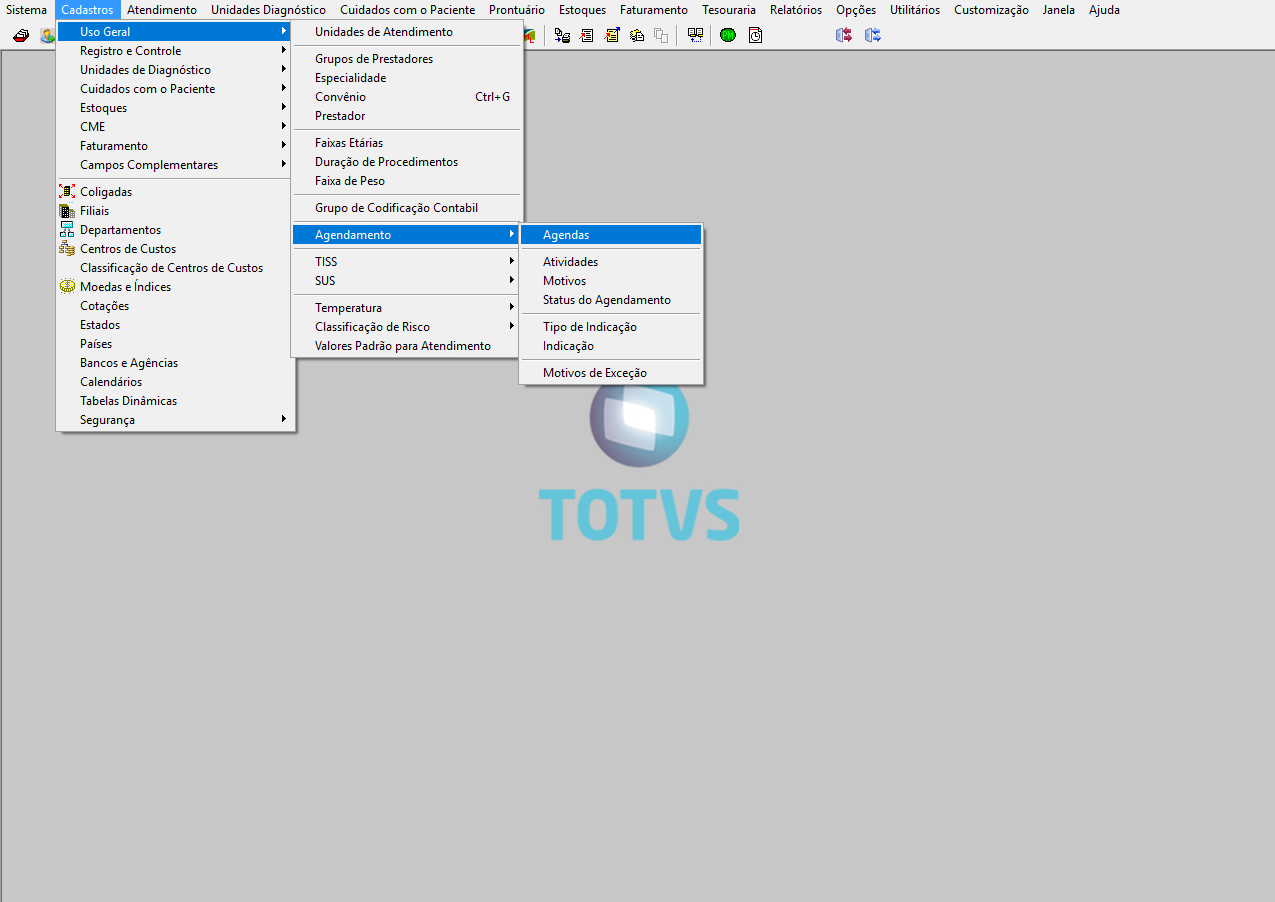Image resolution: width=1275 pixels, height=902 pixels.
Task: Click the clock document toolbar icon
Action: click(x=756, y=35)
